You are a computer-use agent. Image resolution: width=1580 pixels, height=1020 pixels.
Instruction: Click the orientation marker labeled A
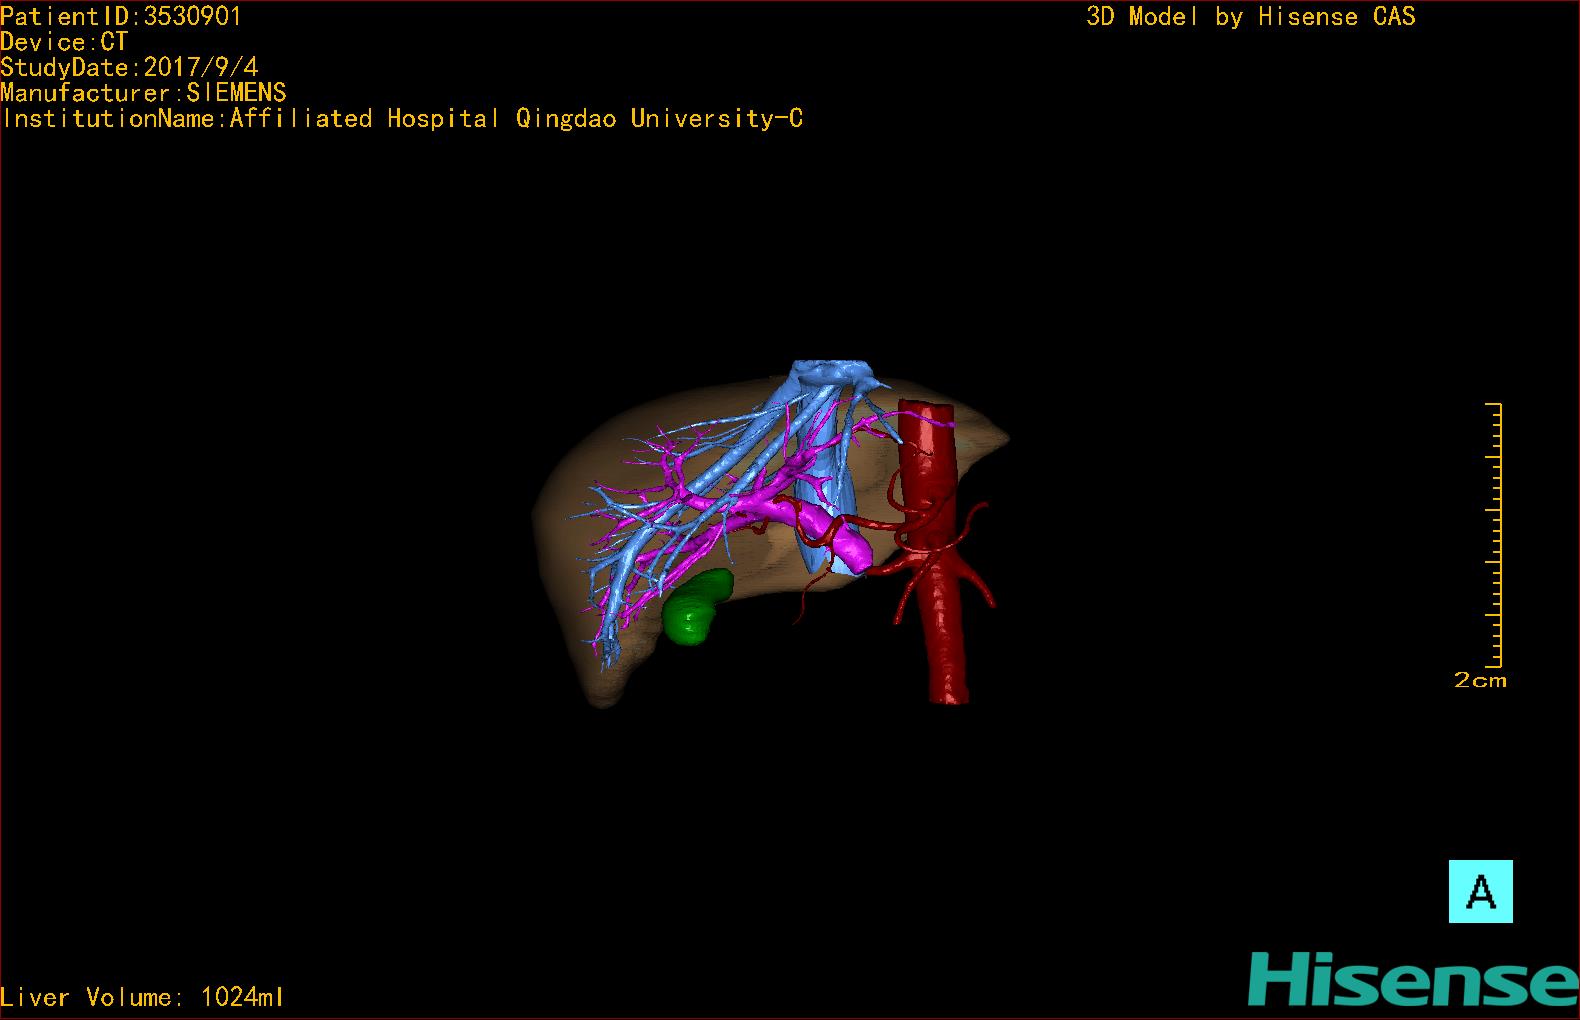tap(1480, 891)
